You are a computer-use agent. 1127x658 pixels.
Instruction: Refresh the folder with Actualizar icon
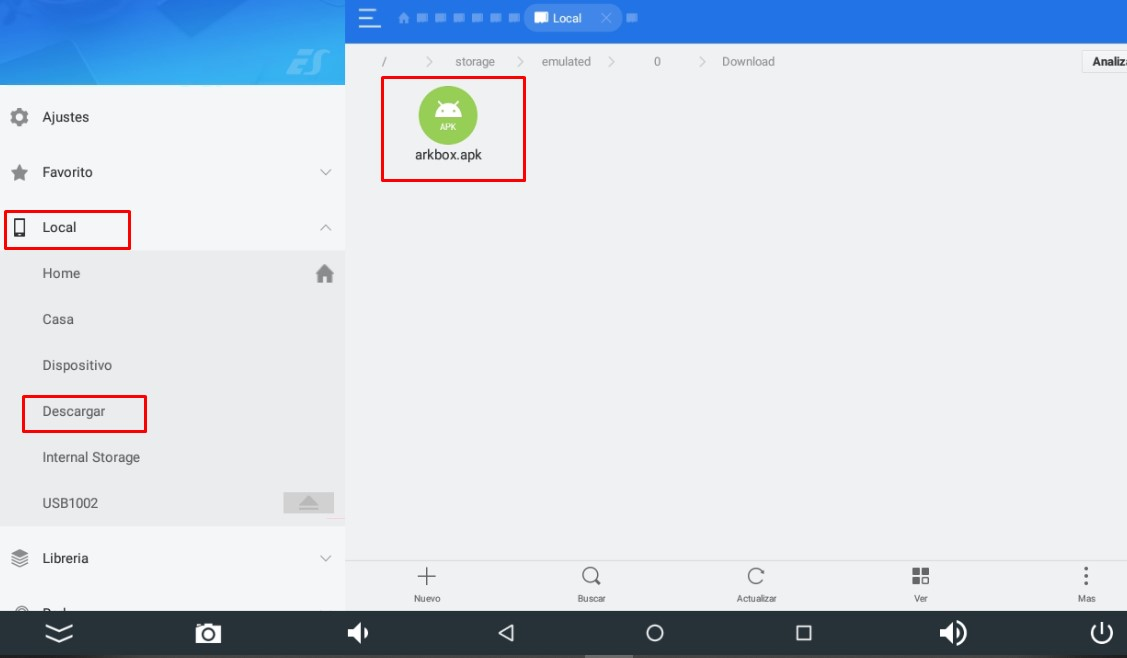(x=756, y=577)
